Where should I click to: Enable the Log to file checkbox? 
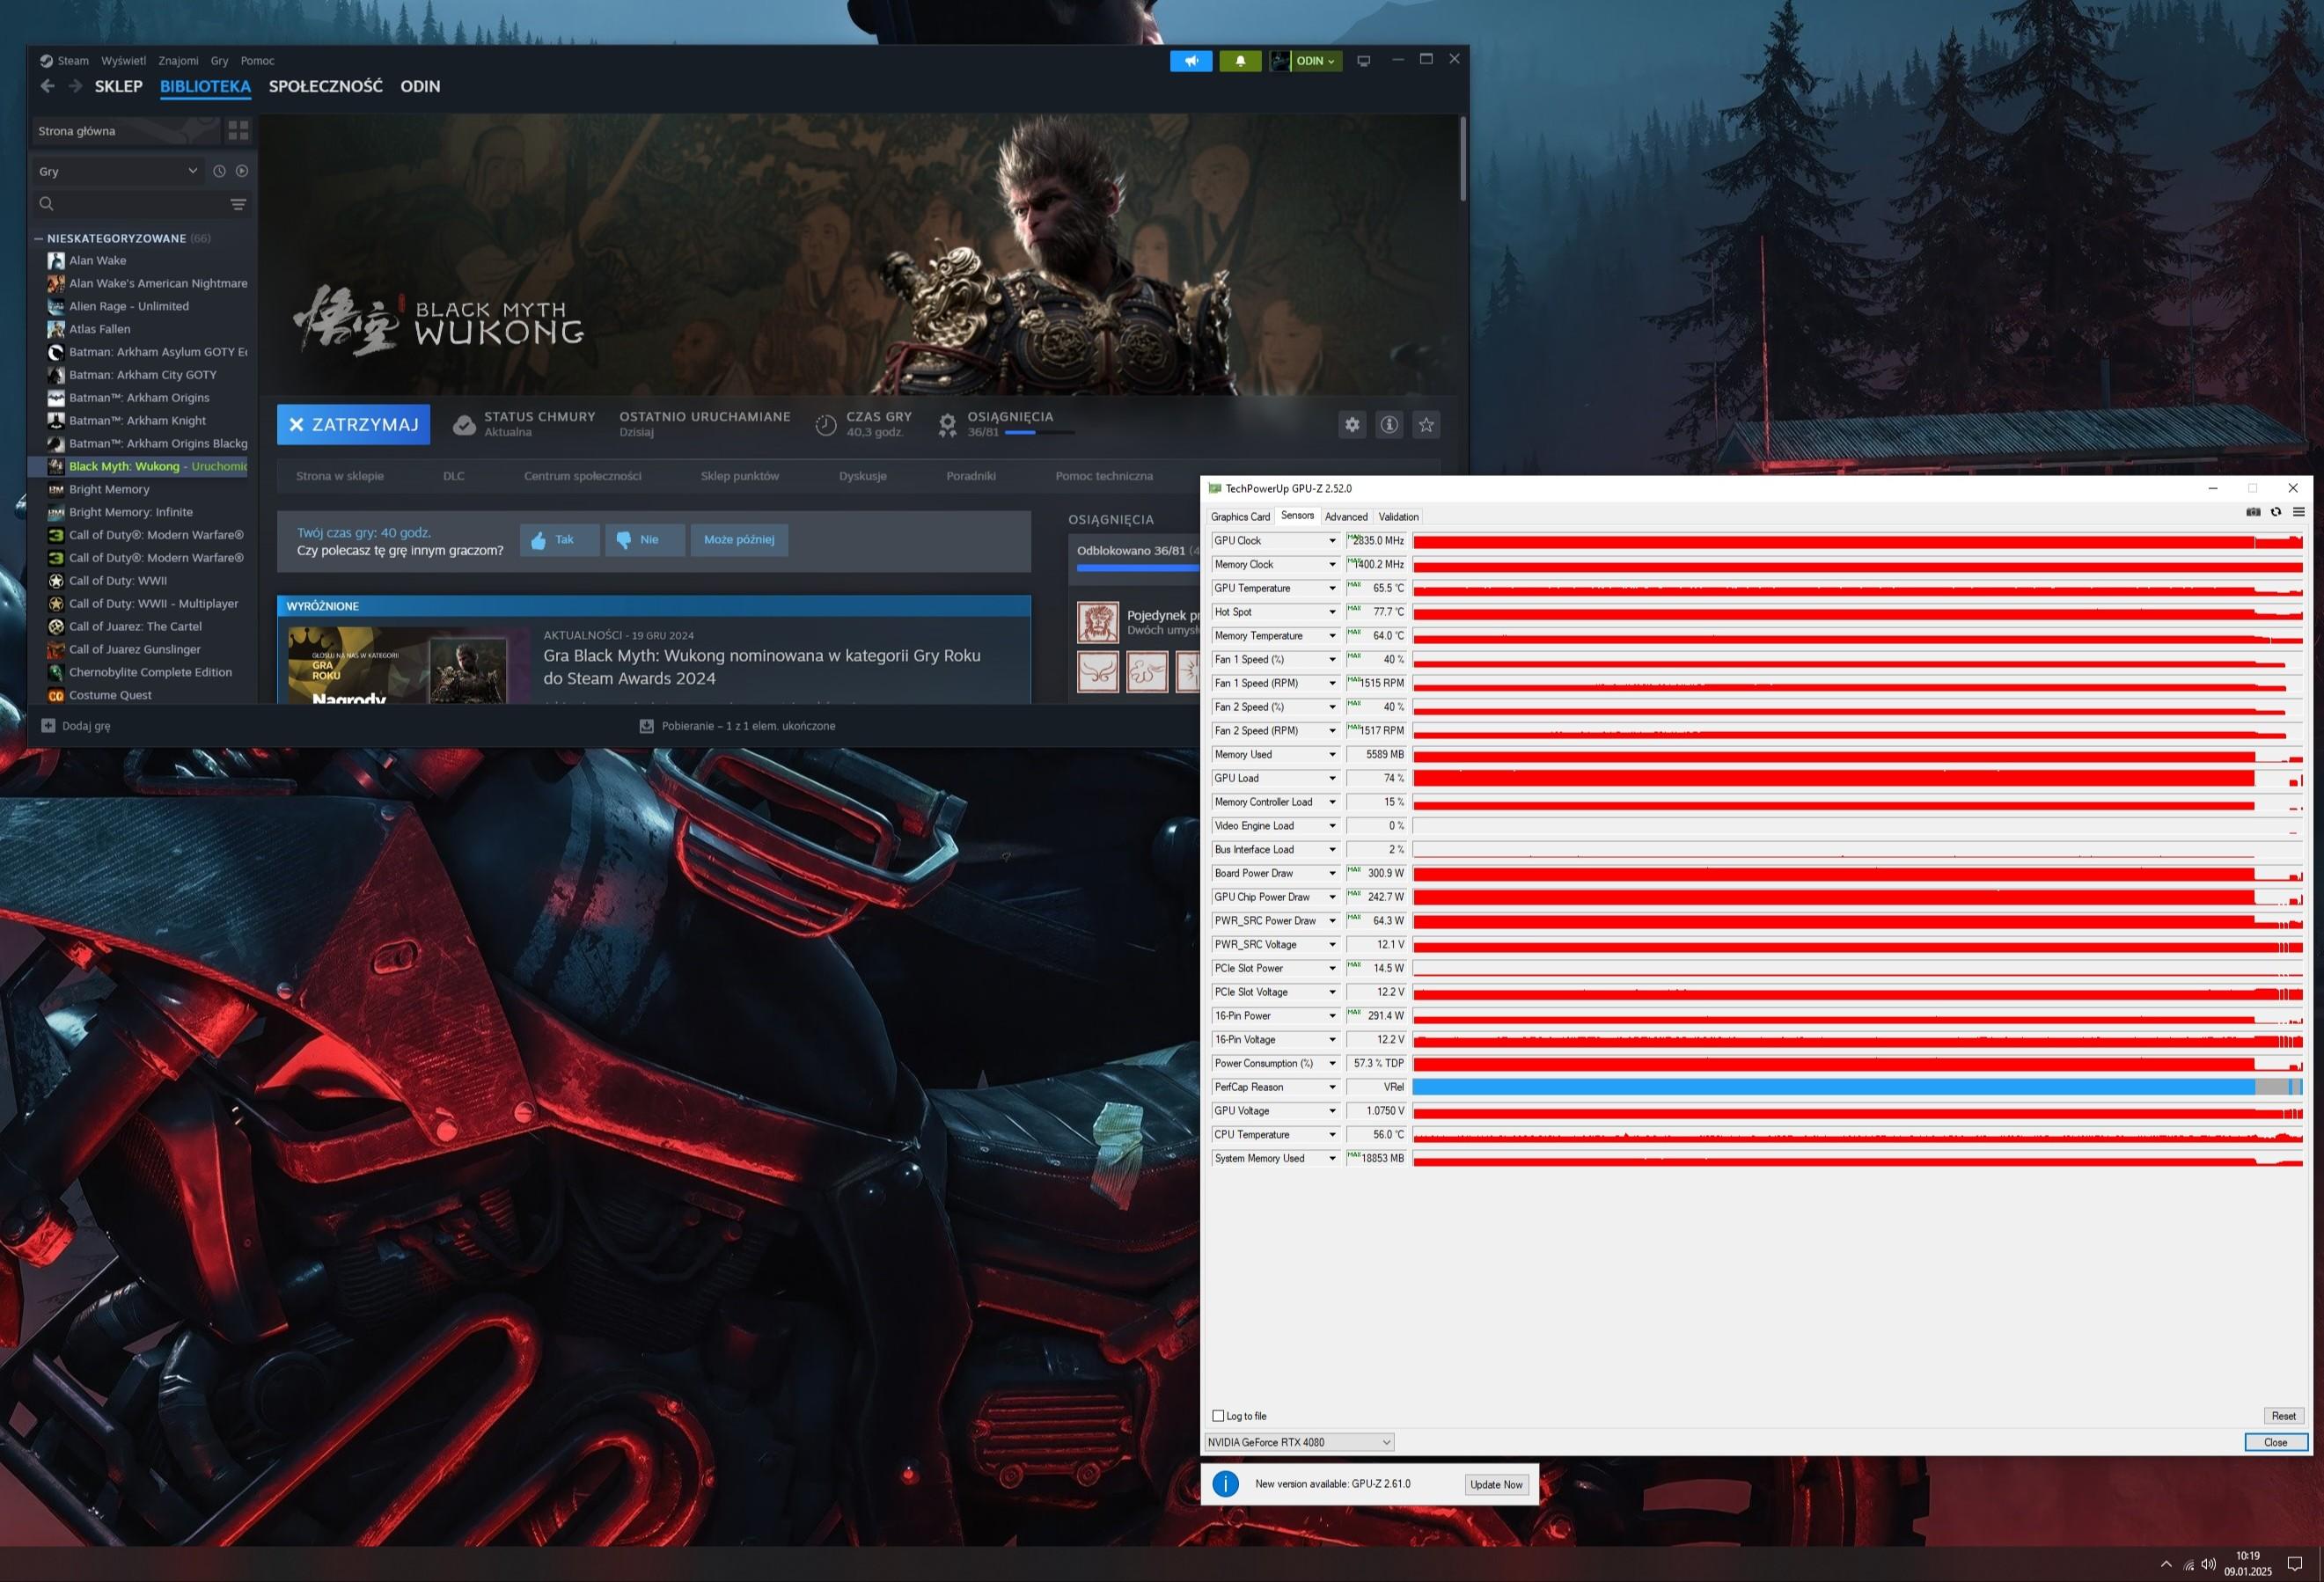click(x=1218, y=1416)
